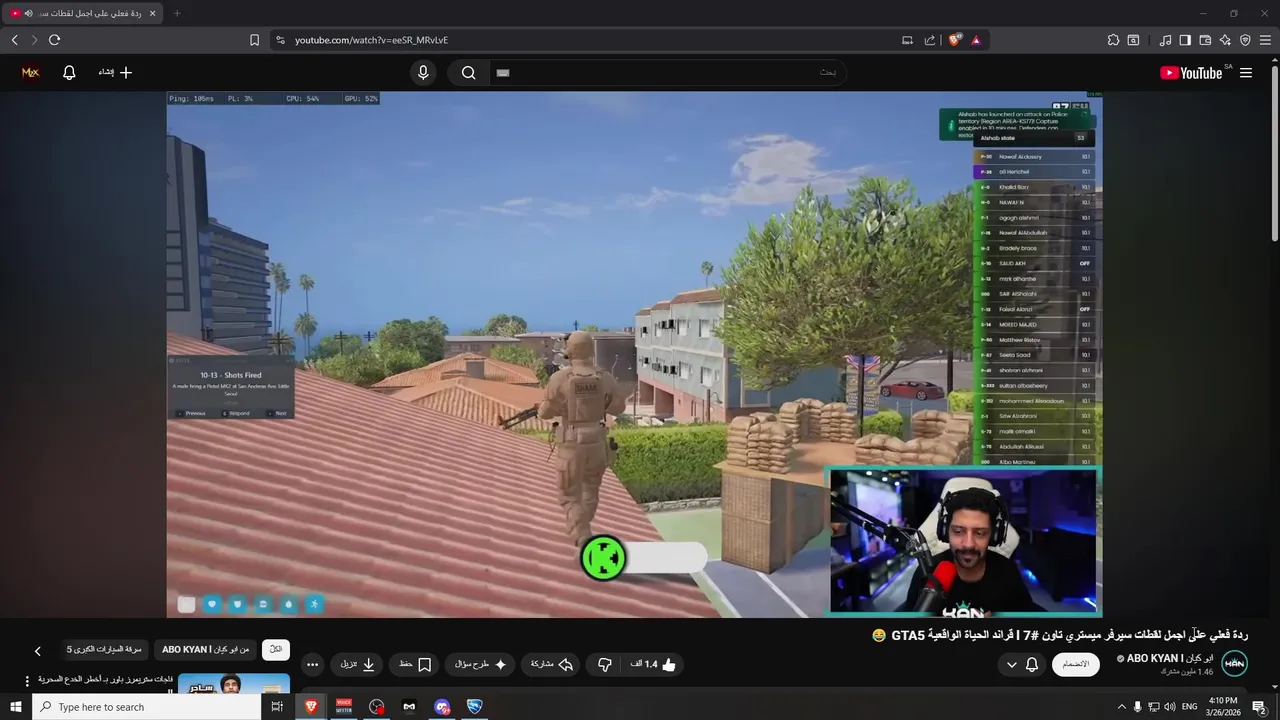Open more actions three-dot menu
Image resolution: width=1280 pixels, height=720 pixels.
[x=313, y=664]
